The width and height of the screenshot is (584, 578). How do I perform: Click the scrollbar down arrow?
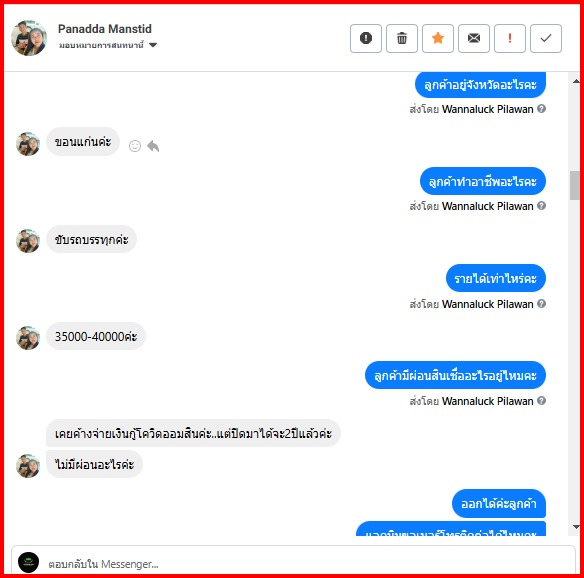(576, 527)
